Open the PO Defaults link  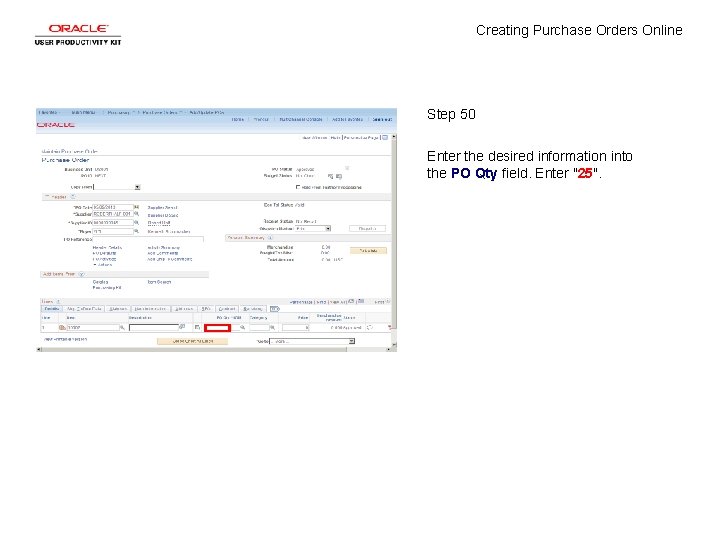(104, 253)
